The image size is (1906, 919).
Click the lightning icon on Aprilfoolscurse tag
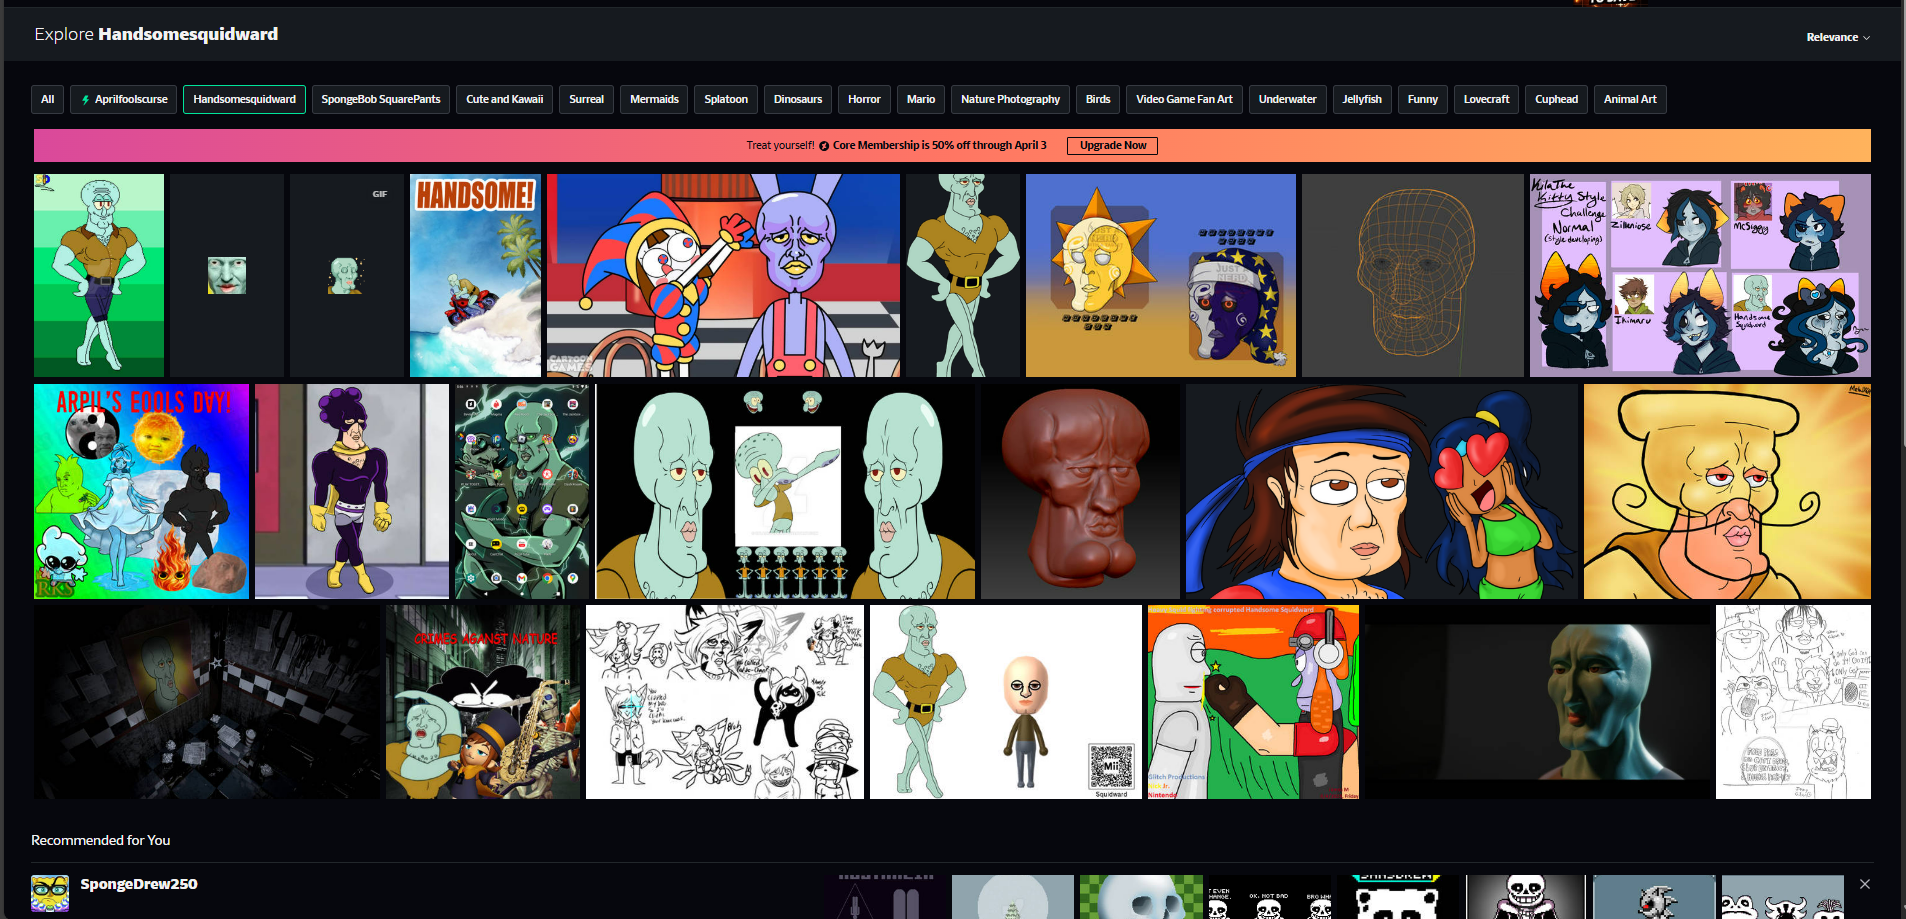[x=86, y=100]
